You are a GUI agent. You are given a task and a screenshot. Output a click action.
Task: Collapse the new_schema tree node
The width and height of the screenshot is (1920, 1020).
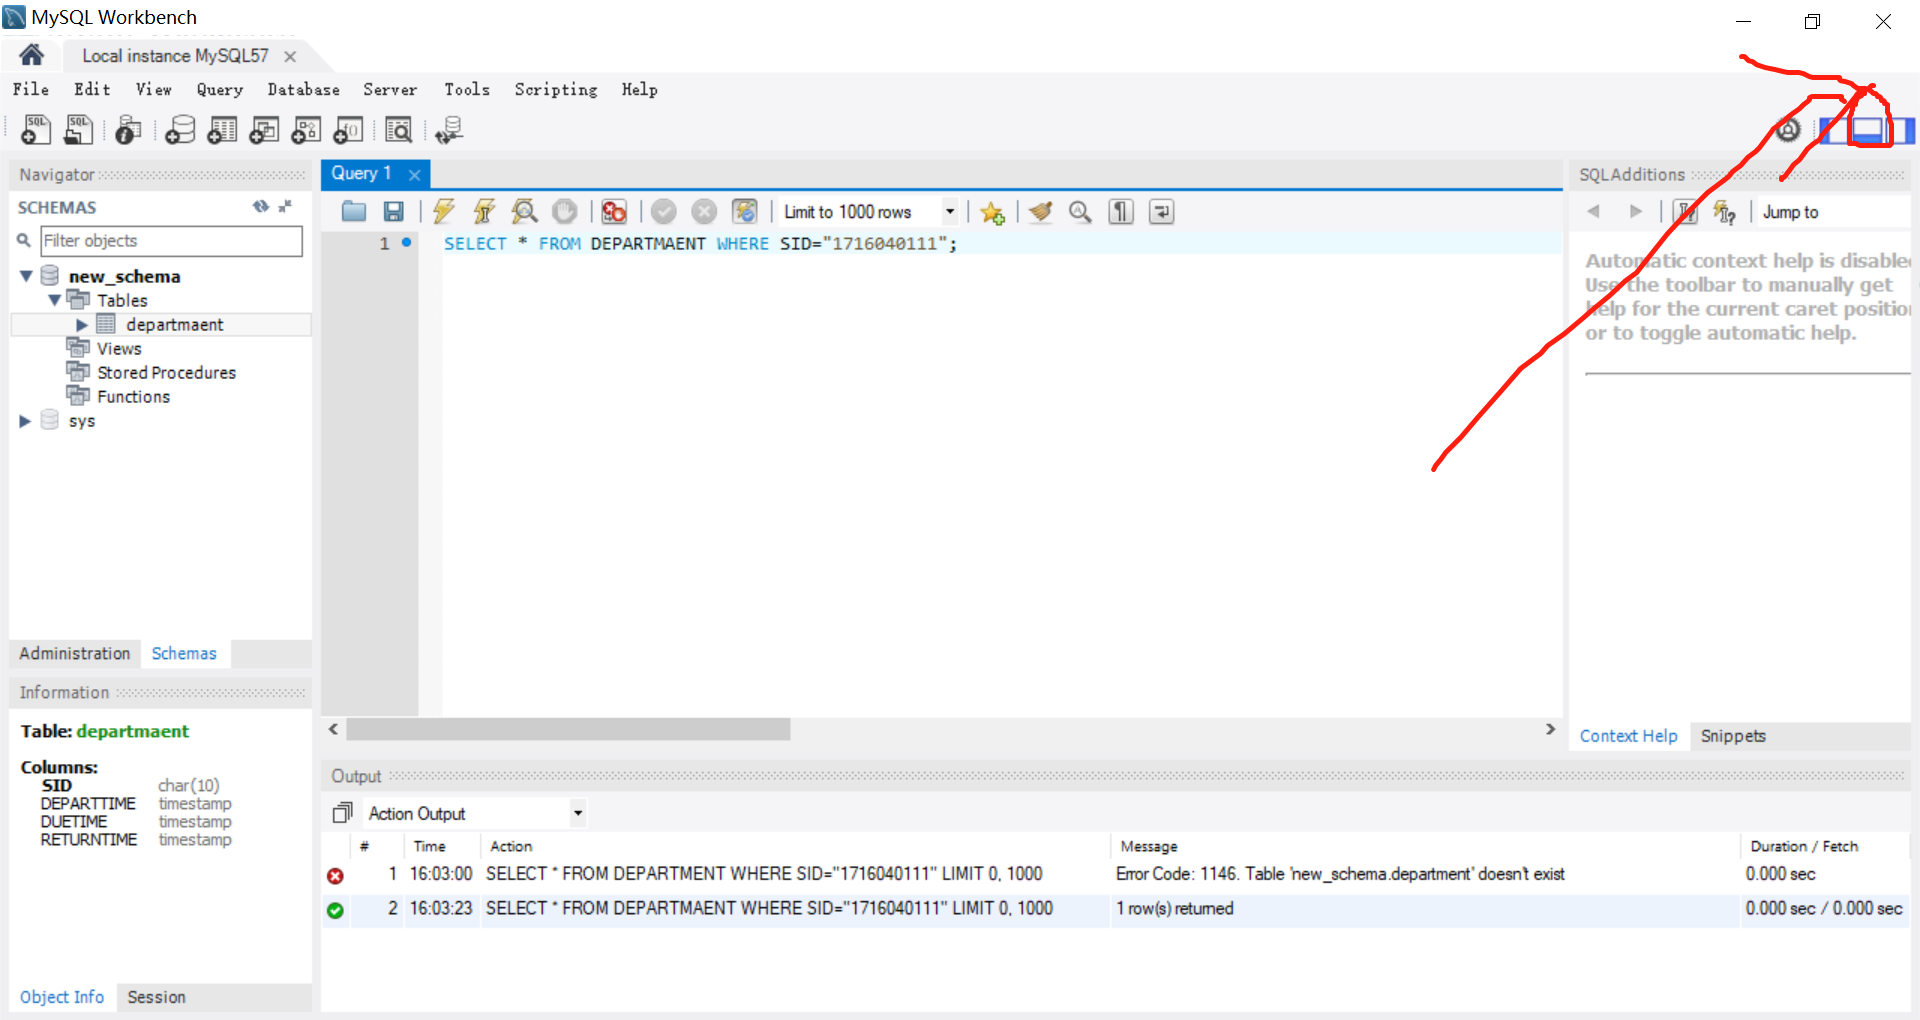click(x=25, y=276)
